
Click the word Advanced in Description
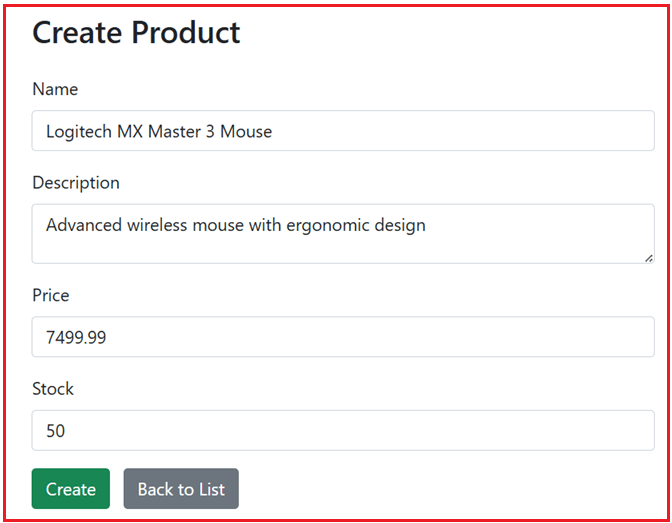pos(84,225)
